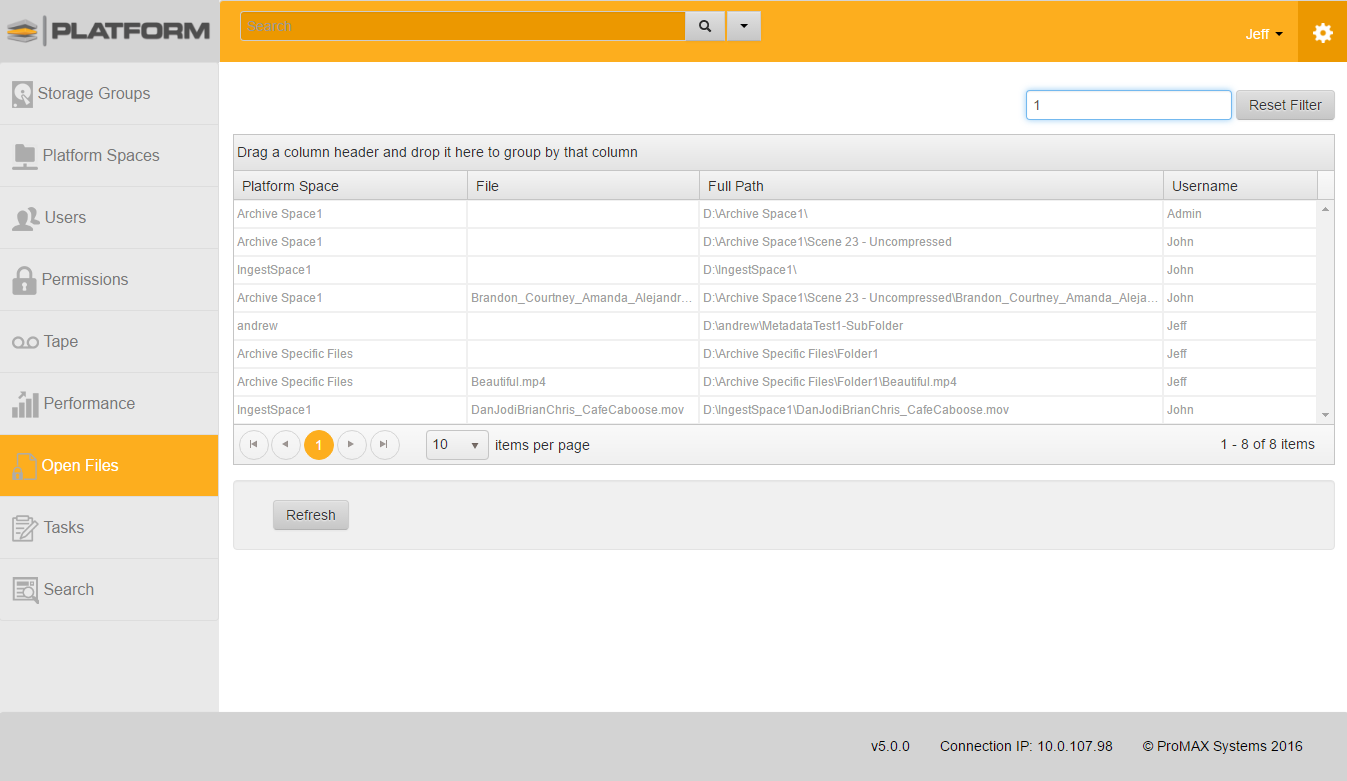The height and width of the screenshot is (781, 1347).
Task: Click the sidebar Search magnifier-window icon
Action: (25, 590)
